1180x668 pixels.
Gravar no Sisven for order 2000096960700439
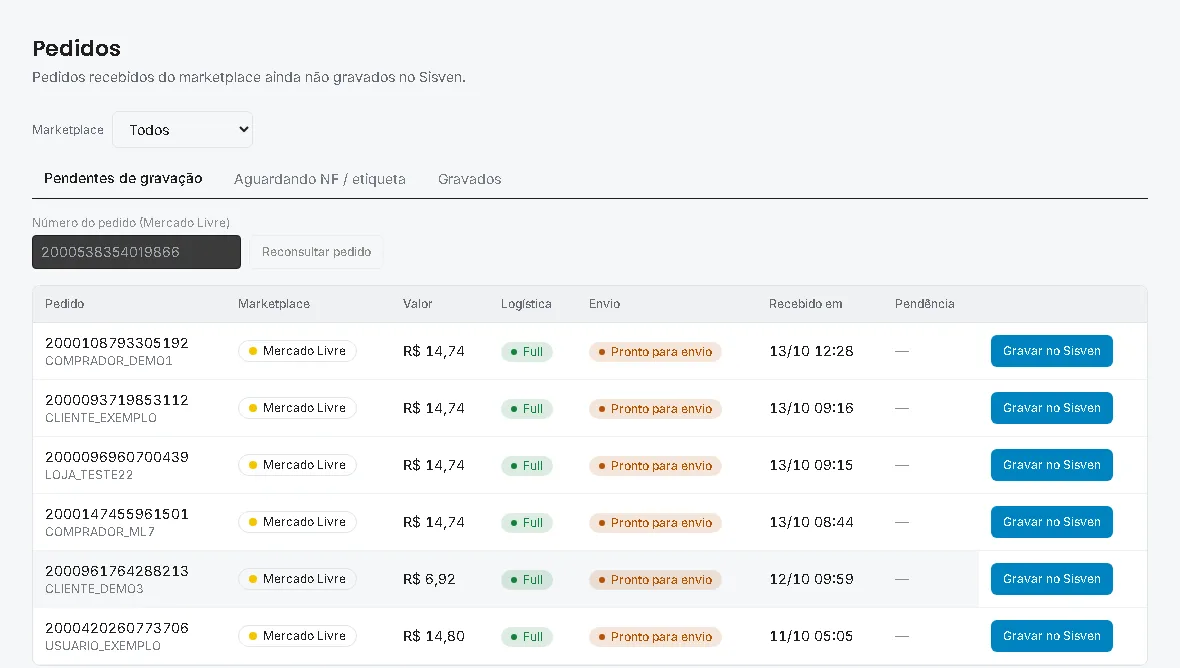1051,465
